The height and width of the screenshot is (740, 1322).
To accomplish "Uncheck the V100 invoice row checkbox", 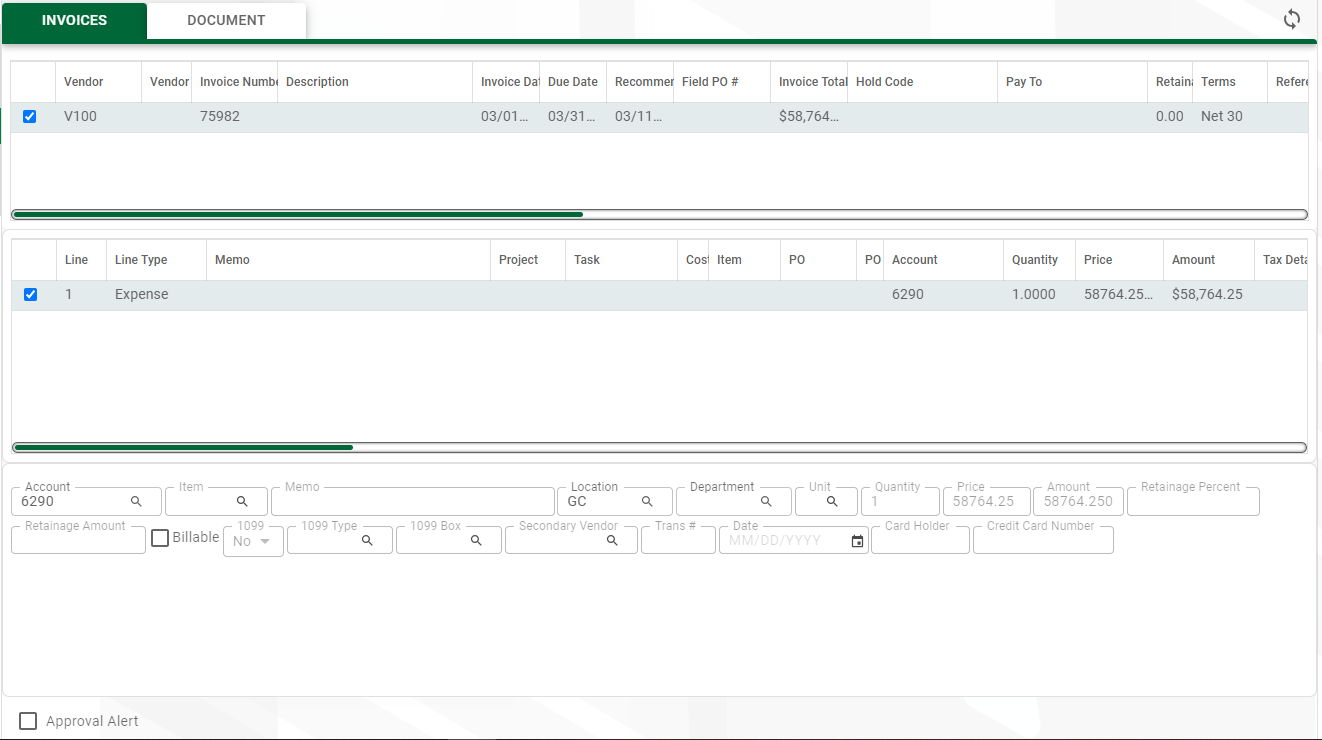I will 29,116.
